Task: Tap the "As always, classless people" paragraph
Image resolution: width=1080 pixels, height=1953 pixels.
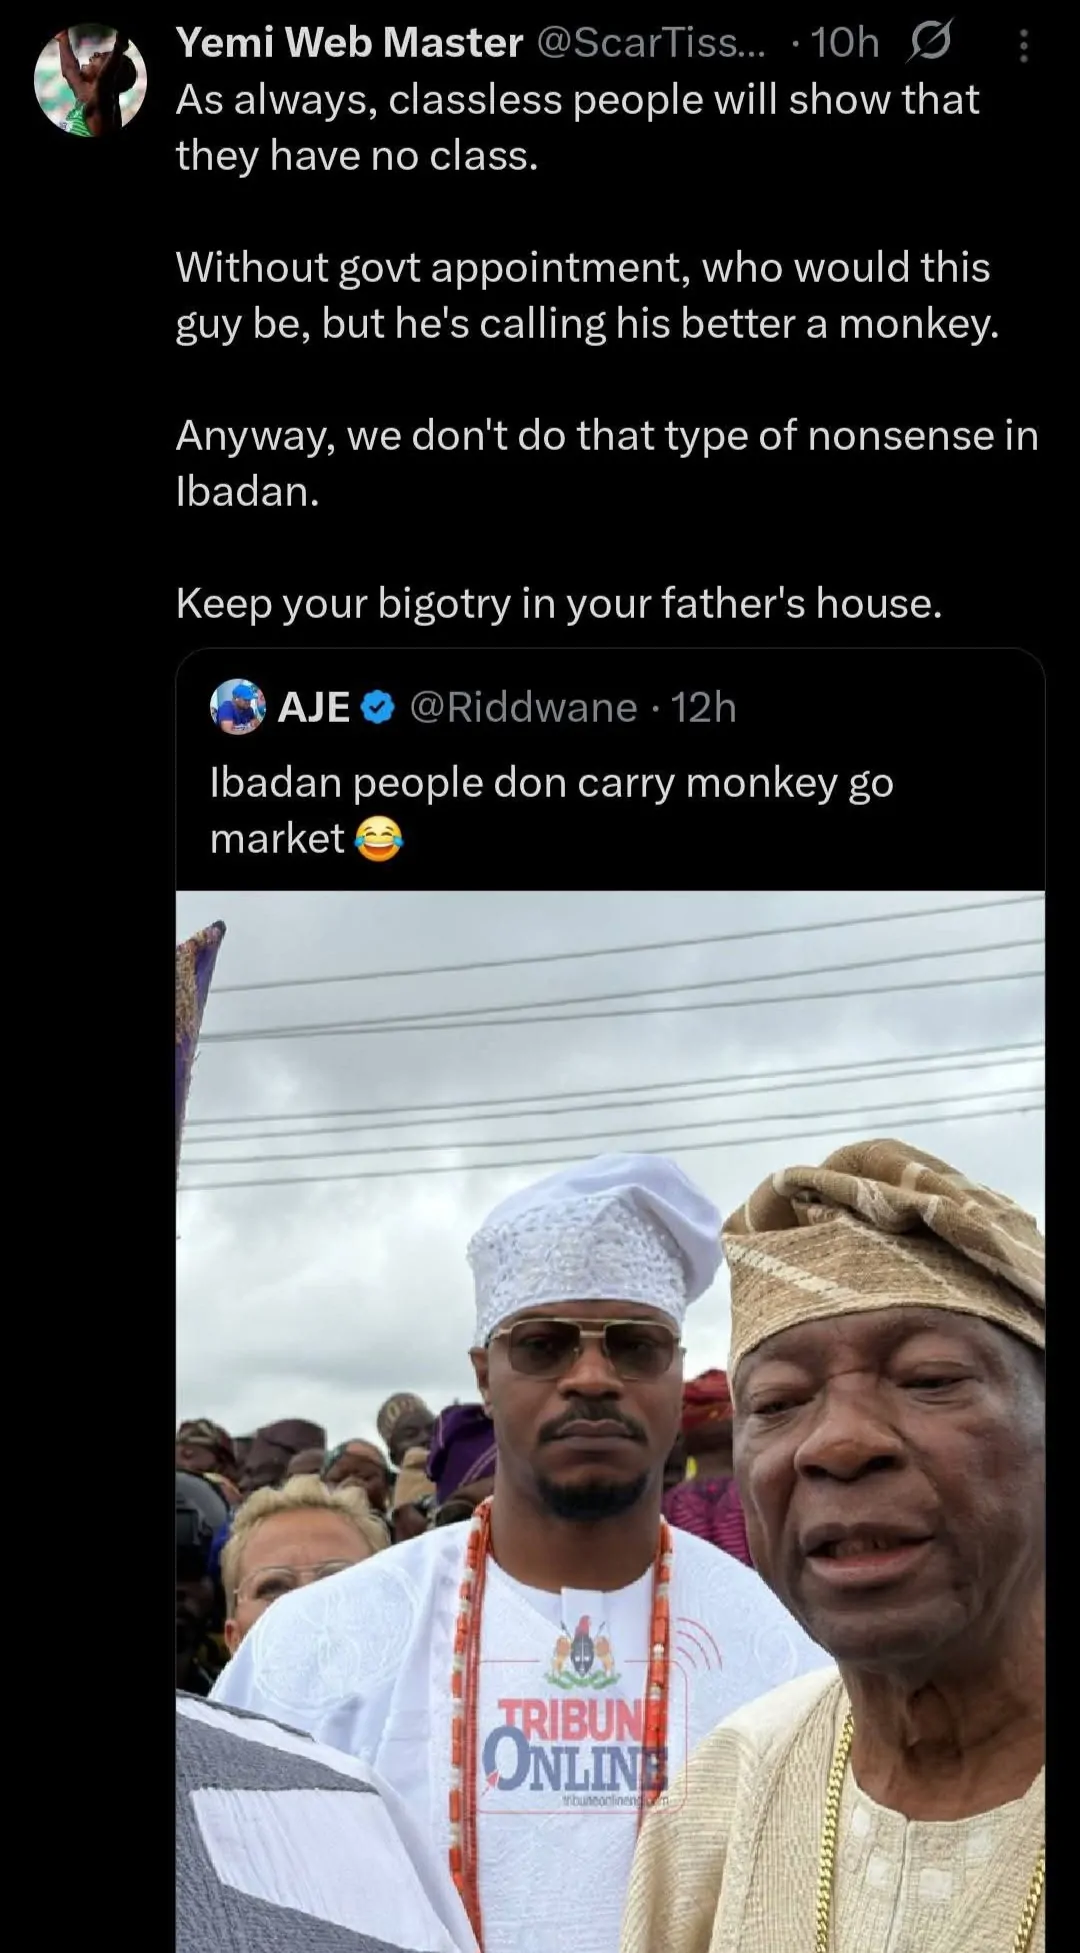Action: (577, 127)
